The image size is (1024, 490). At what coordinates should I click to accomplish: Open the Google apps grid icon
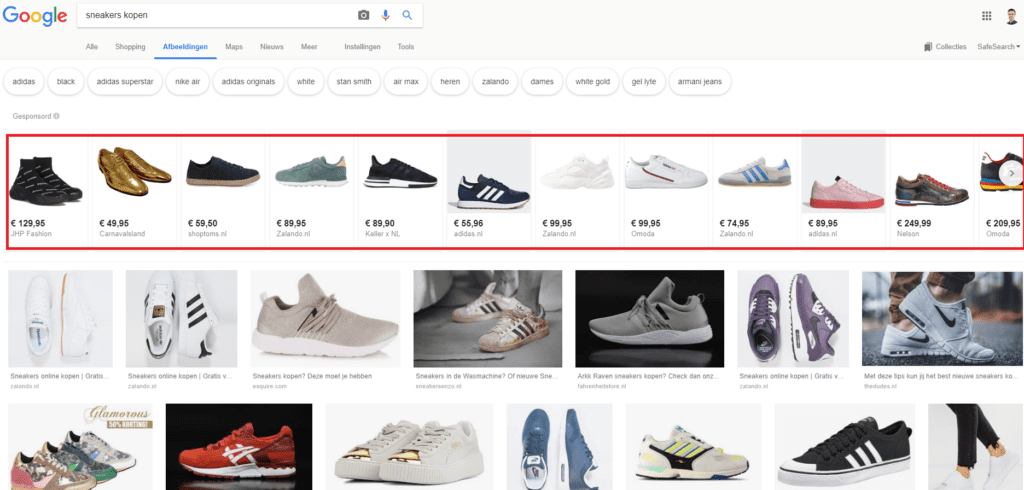click(x=987, y=15)
